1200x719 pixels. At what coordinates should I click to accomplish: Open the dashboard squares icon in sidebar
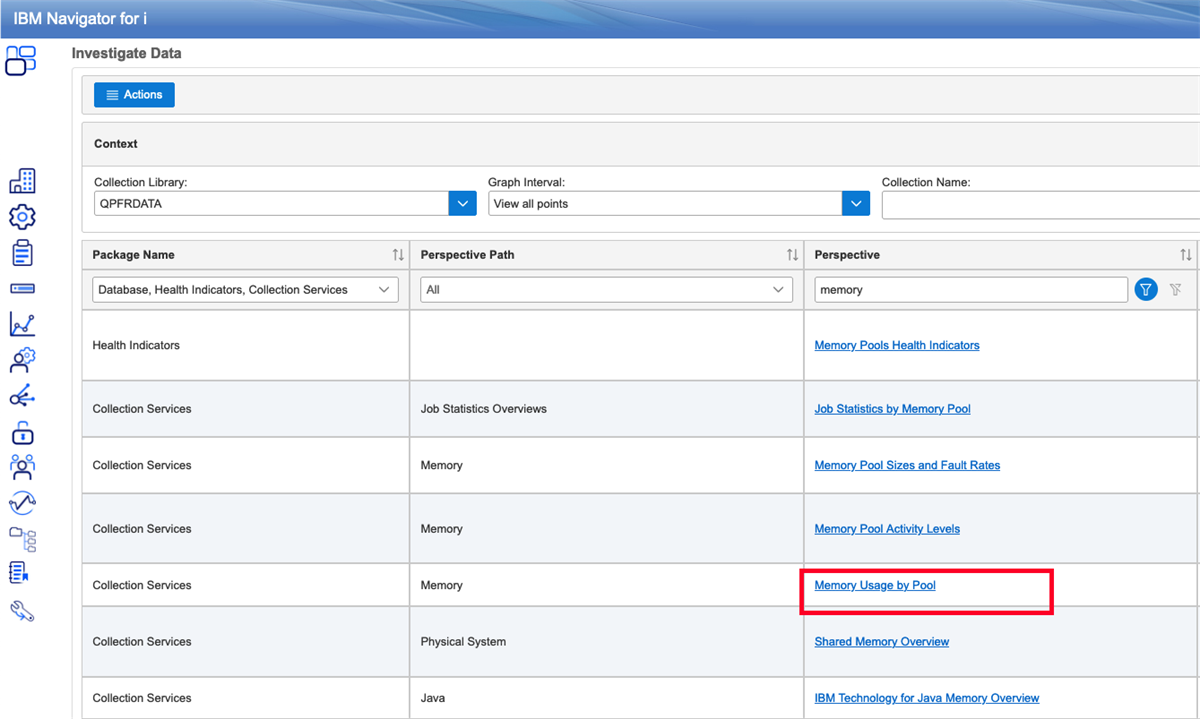point(21,61)
